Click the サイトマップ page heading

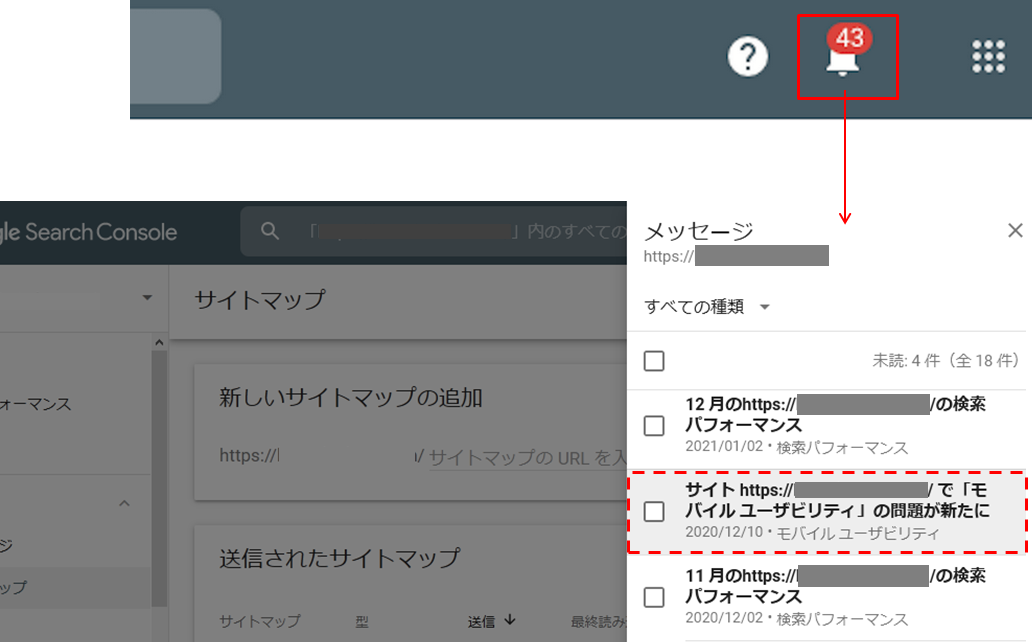(259, 300)
